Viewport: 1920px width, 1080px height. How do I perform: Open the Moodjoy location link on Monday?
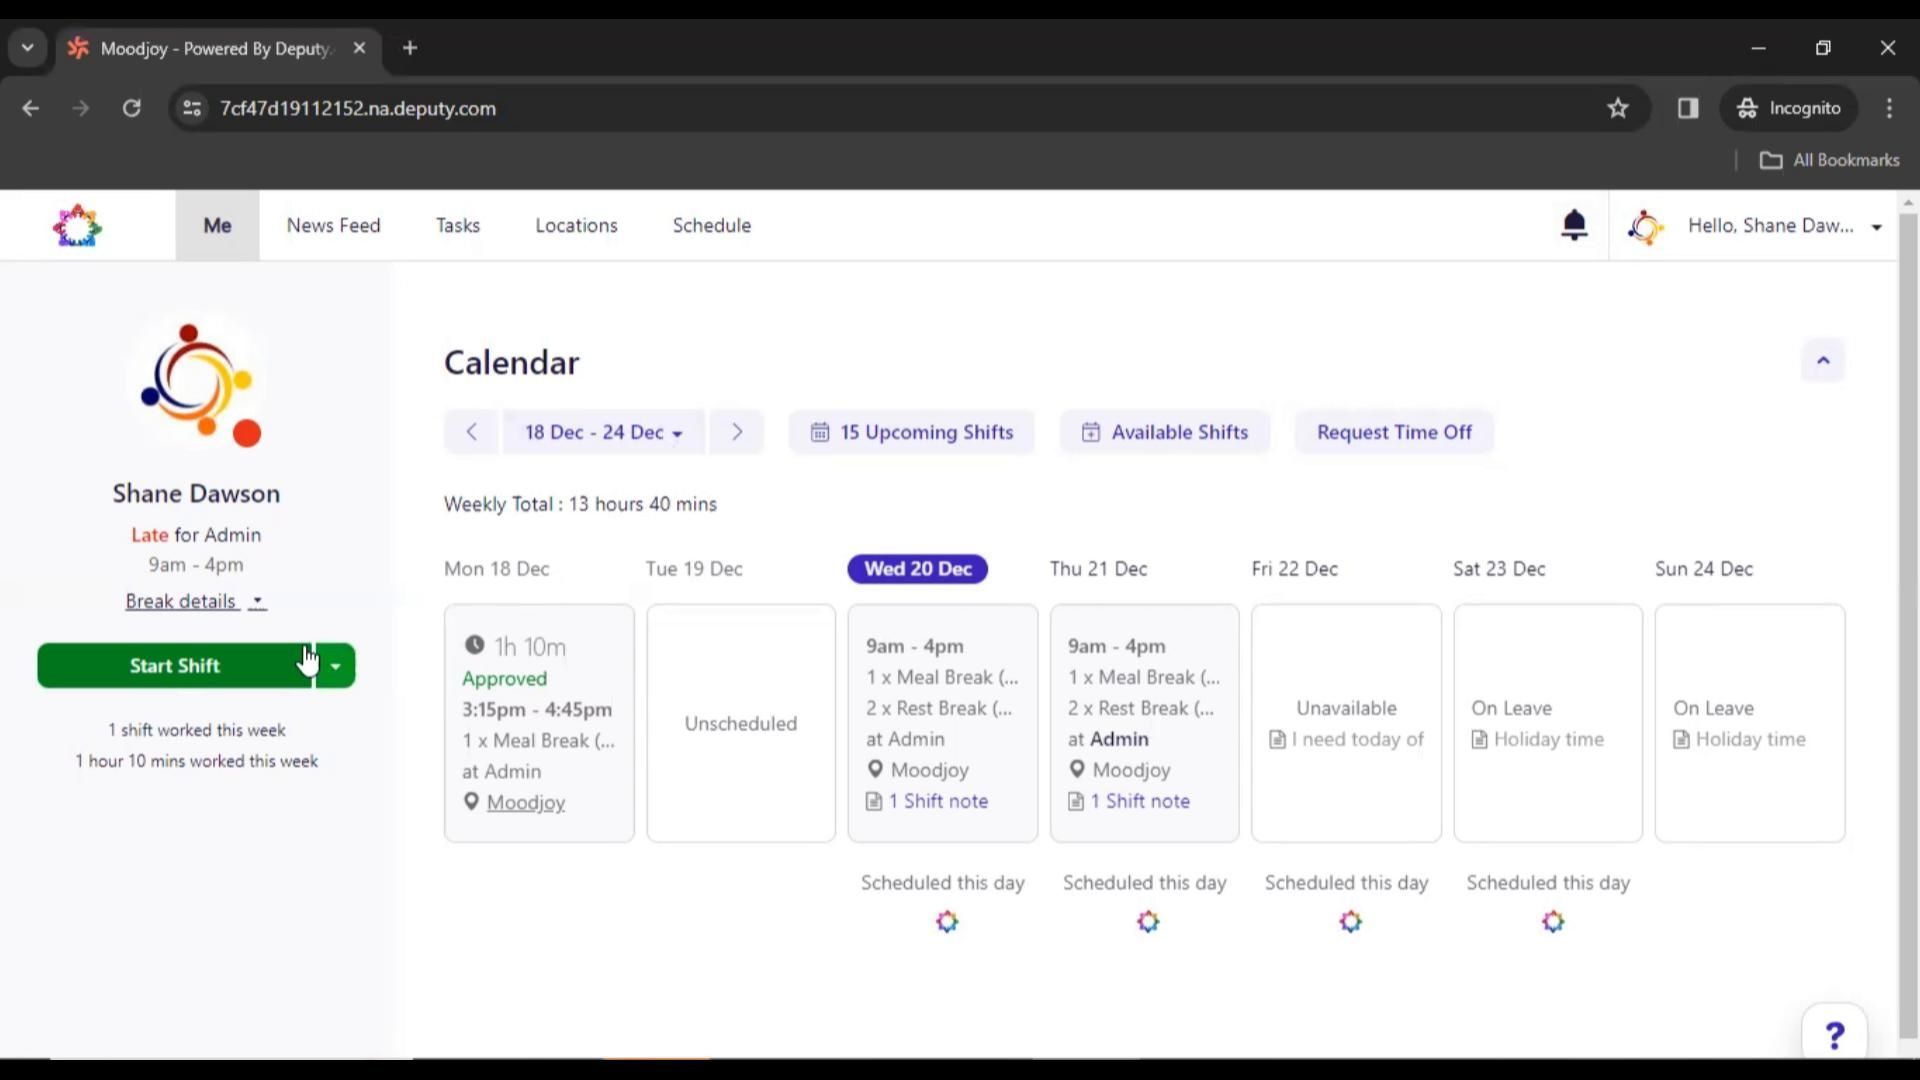click(525, 802)
